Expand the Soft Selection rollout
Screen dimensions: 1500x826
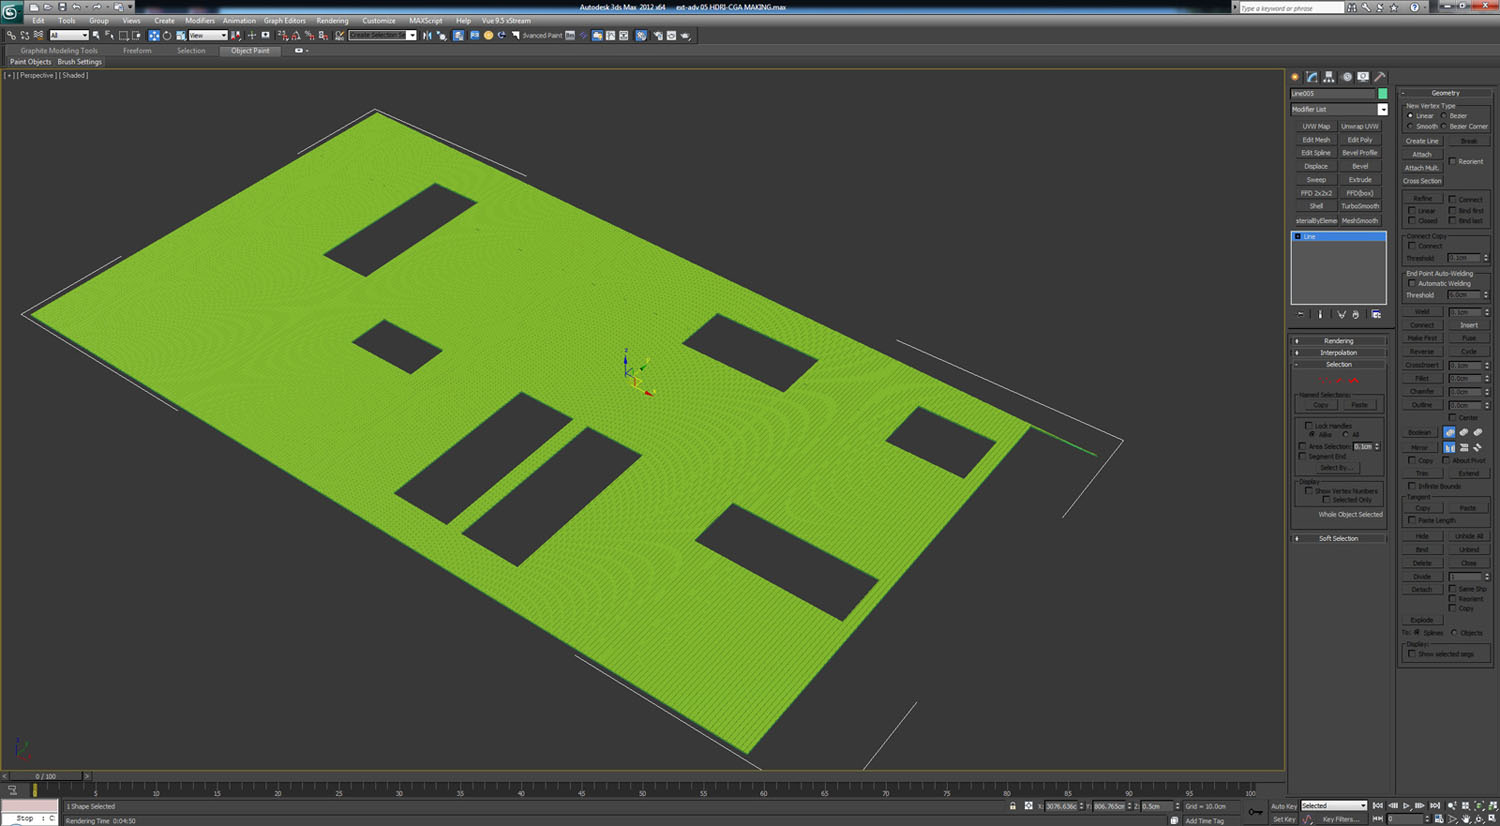(x=1338, y=538)
